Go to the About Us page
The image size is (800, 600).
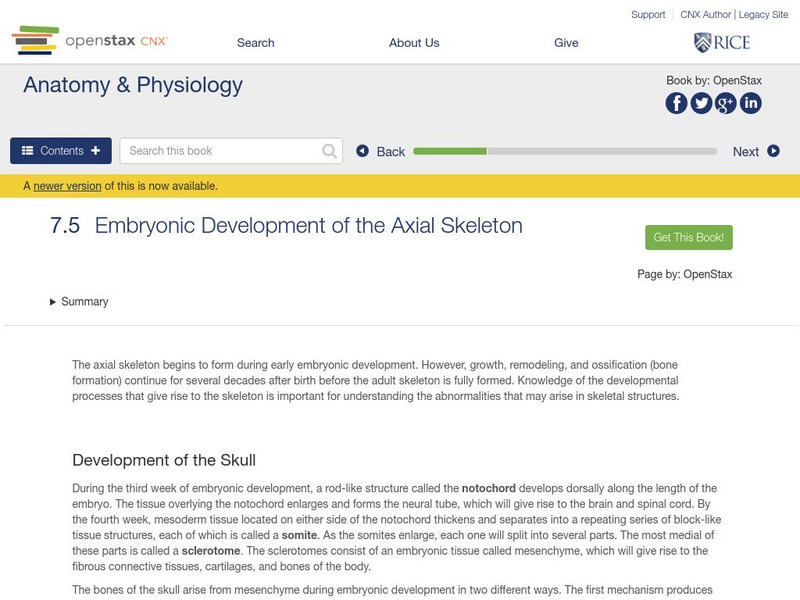[414, 43]
